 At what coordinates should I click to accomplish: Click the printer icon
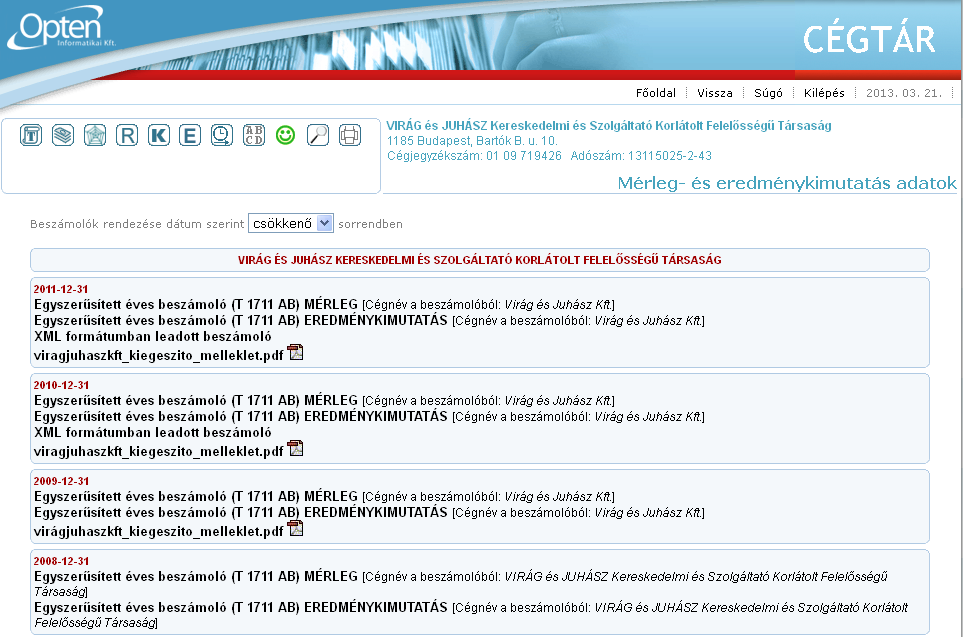tap(349, 135)
